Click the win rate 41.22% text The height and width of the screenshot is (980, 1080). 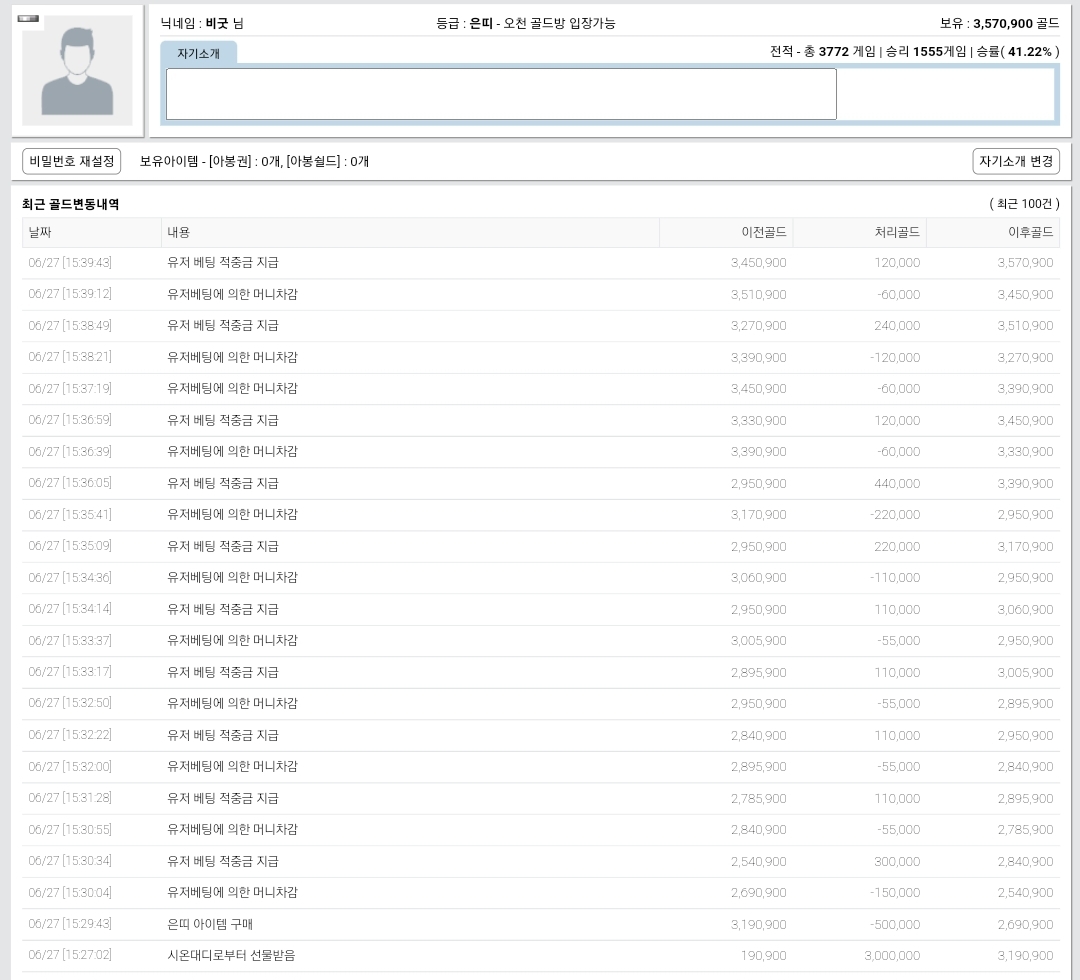(x=1030, y=52)
